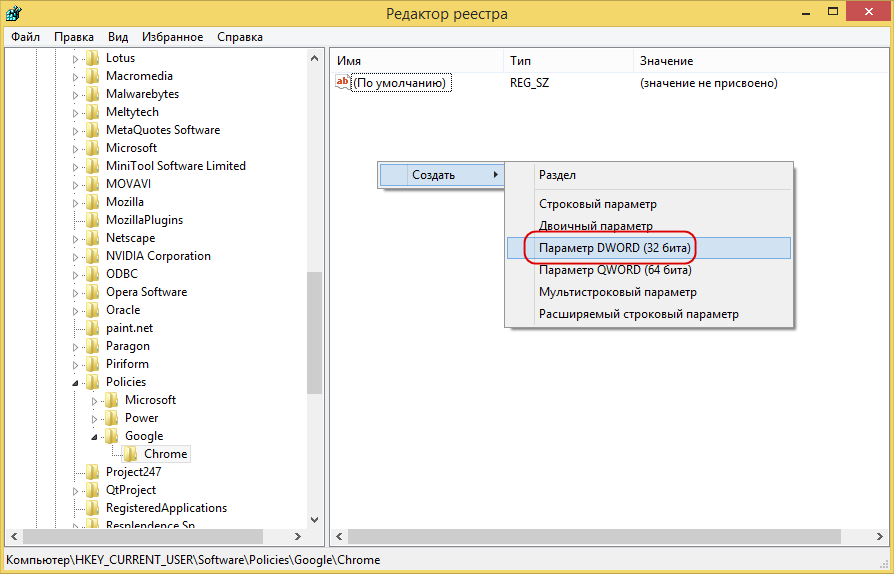
Task: Click the paint.net folder icon
Action: 92,328
